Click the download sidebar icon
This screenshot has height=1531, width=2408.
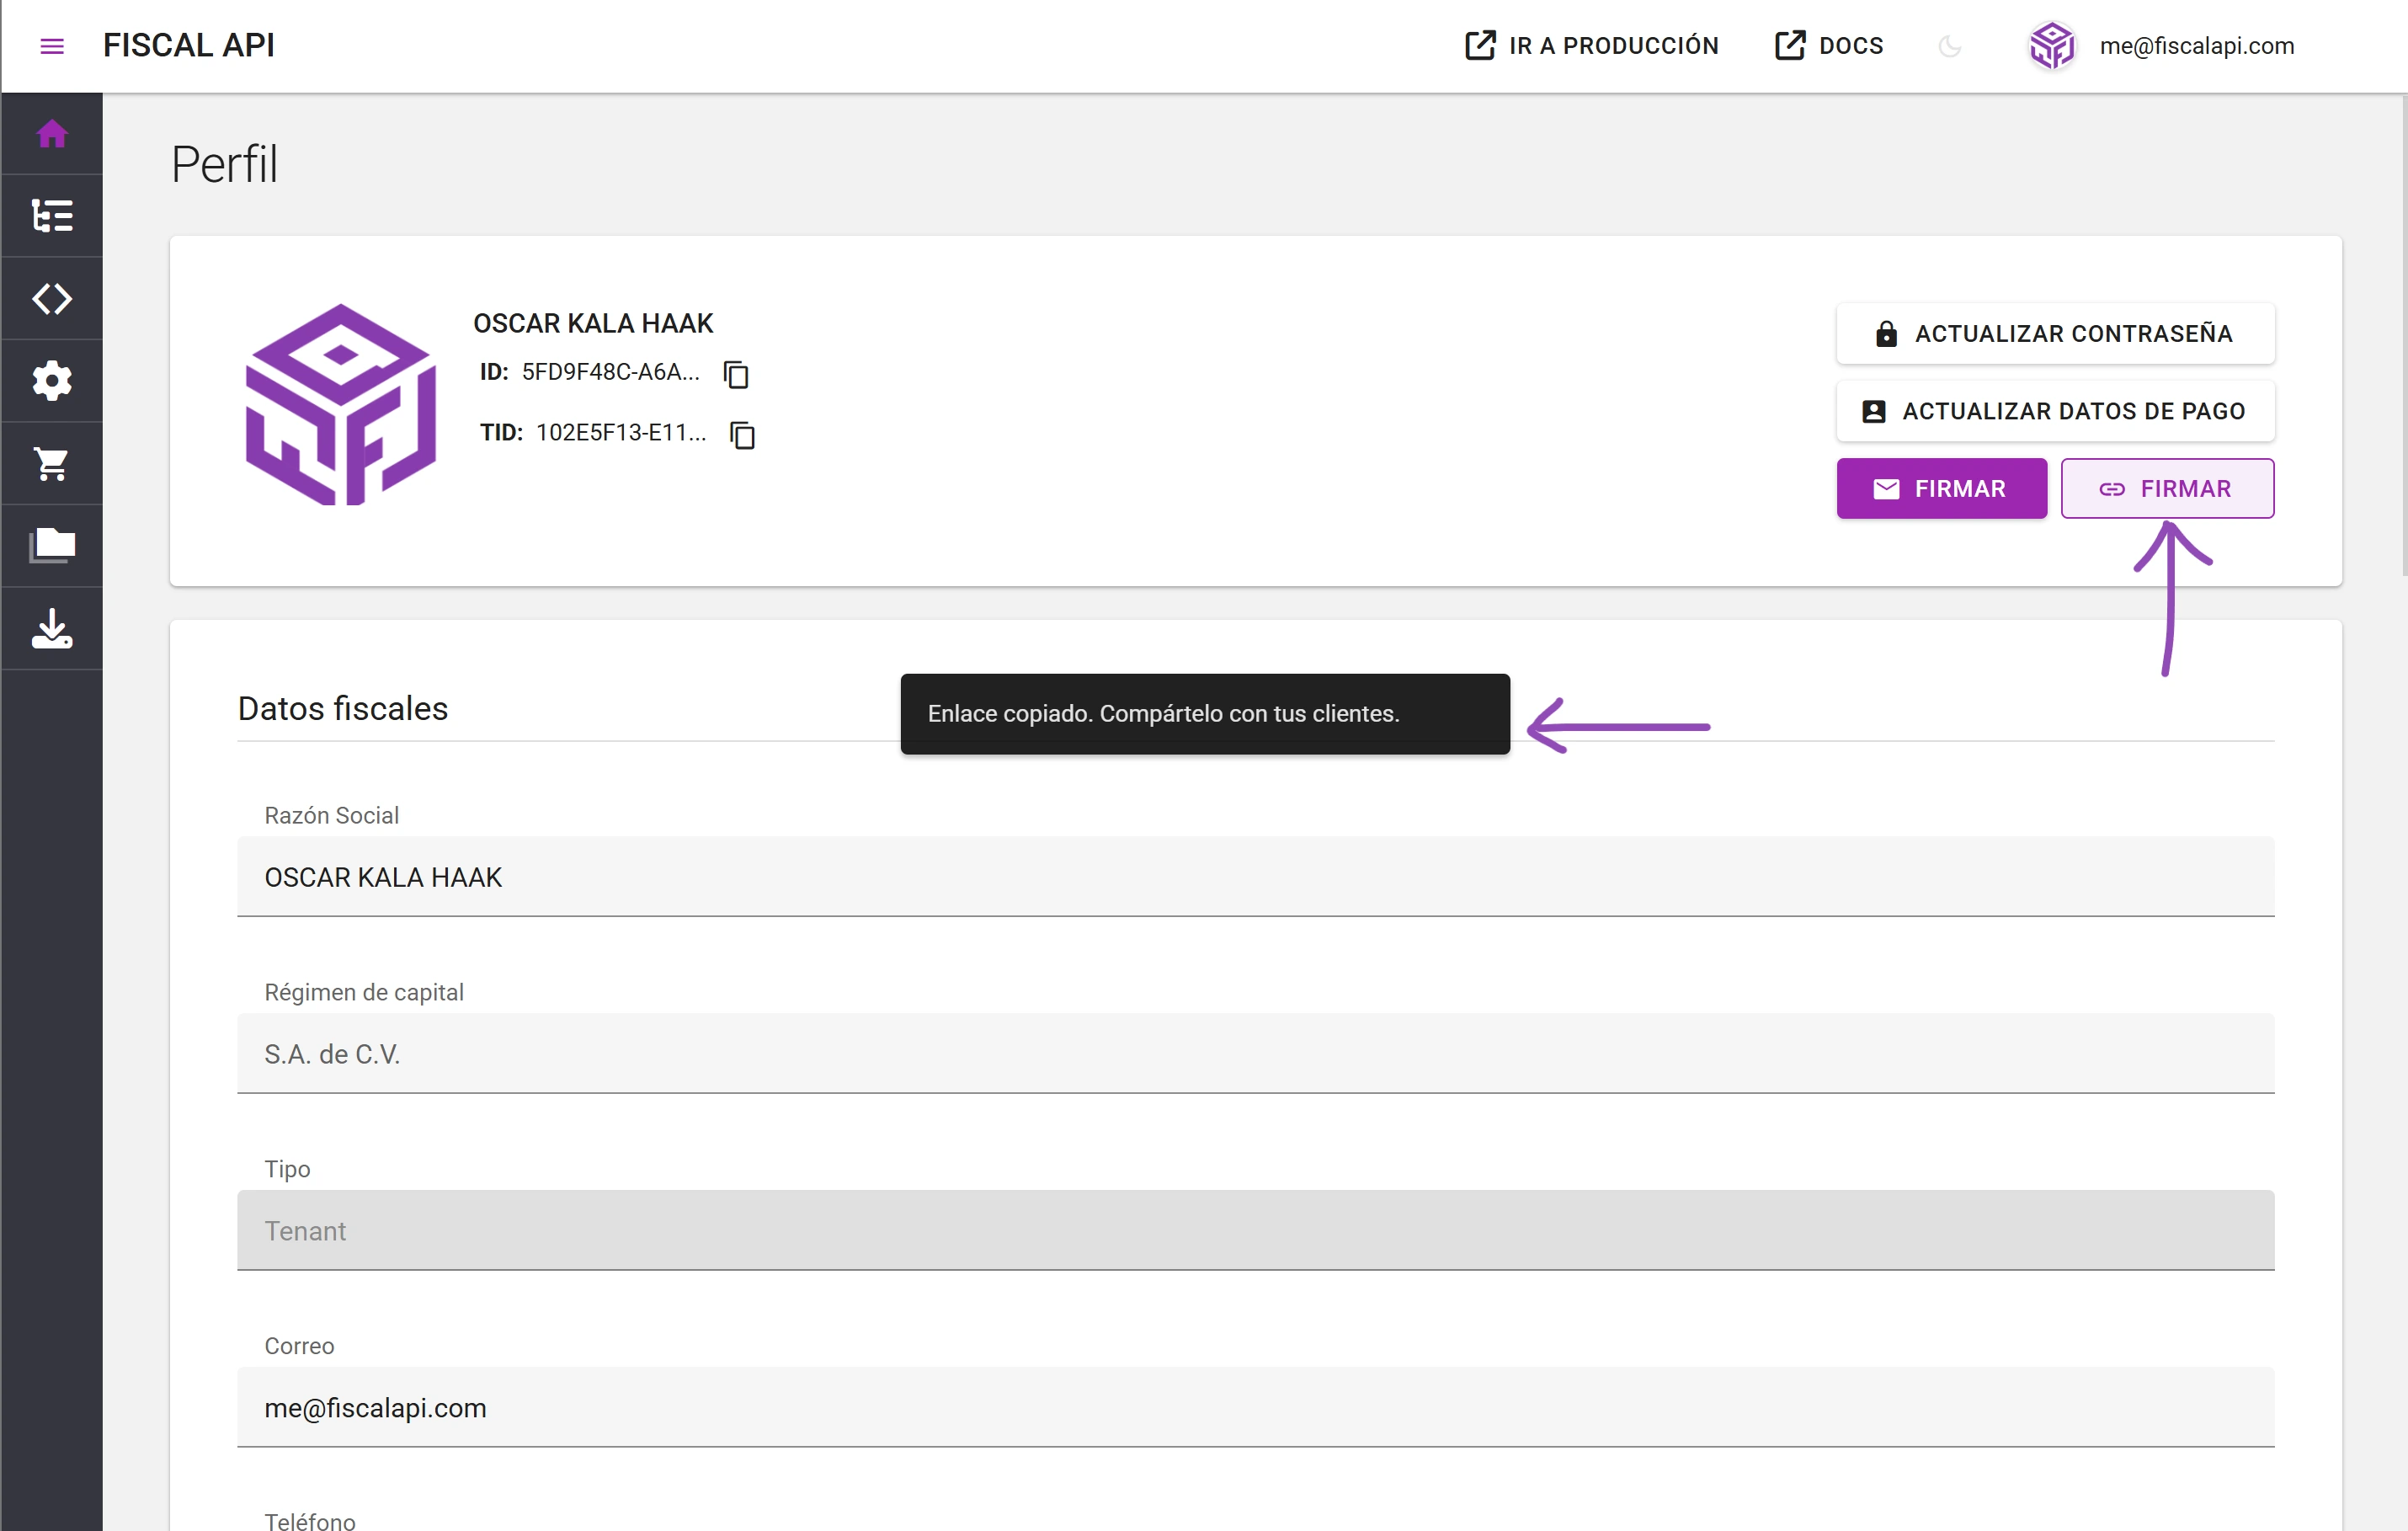pyautogui.click(x=52, y=629)
